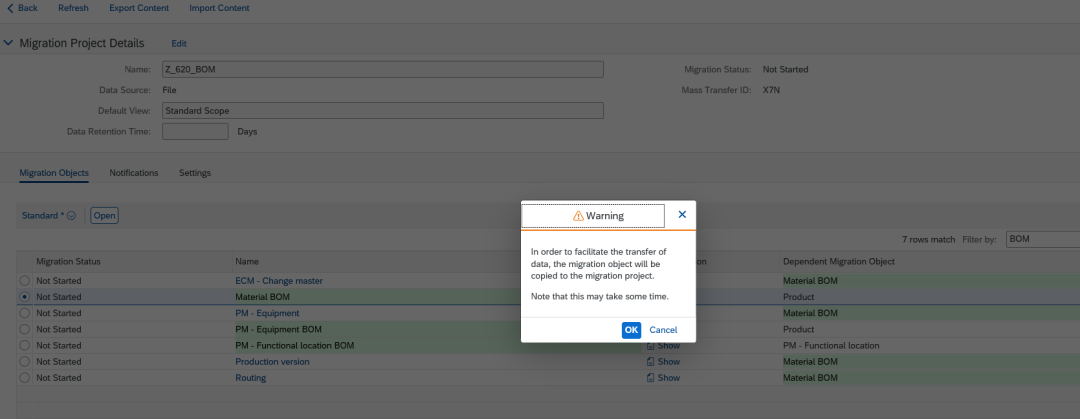The height and width of the screenshot is (419, 1080).
Task: Click Show link in PM - Functional location BOM row
Action: (669, 345)
